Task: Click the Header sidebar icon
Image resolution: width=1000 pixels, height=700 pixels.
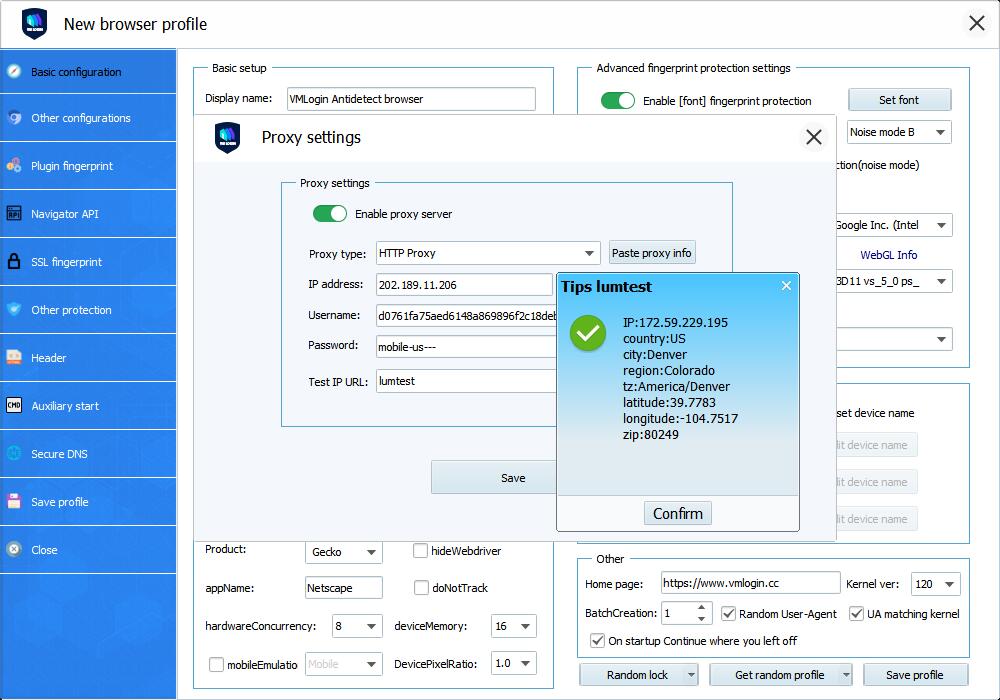Action: pos(14,358)
